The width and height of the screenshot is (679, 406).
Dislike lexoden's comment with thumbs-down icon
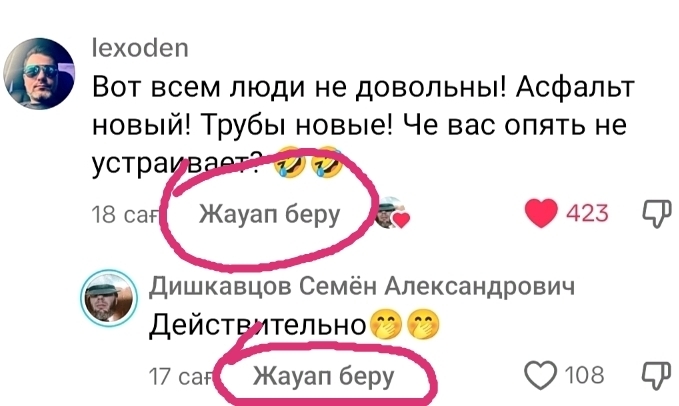655,213
